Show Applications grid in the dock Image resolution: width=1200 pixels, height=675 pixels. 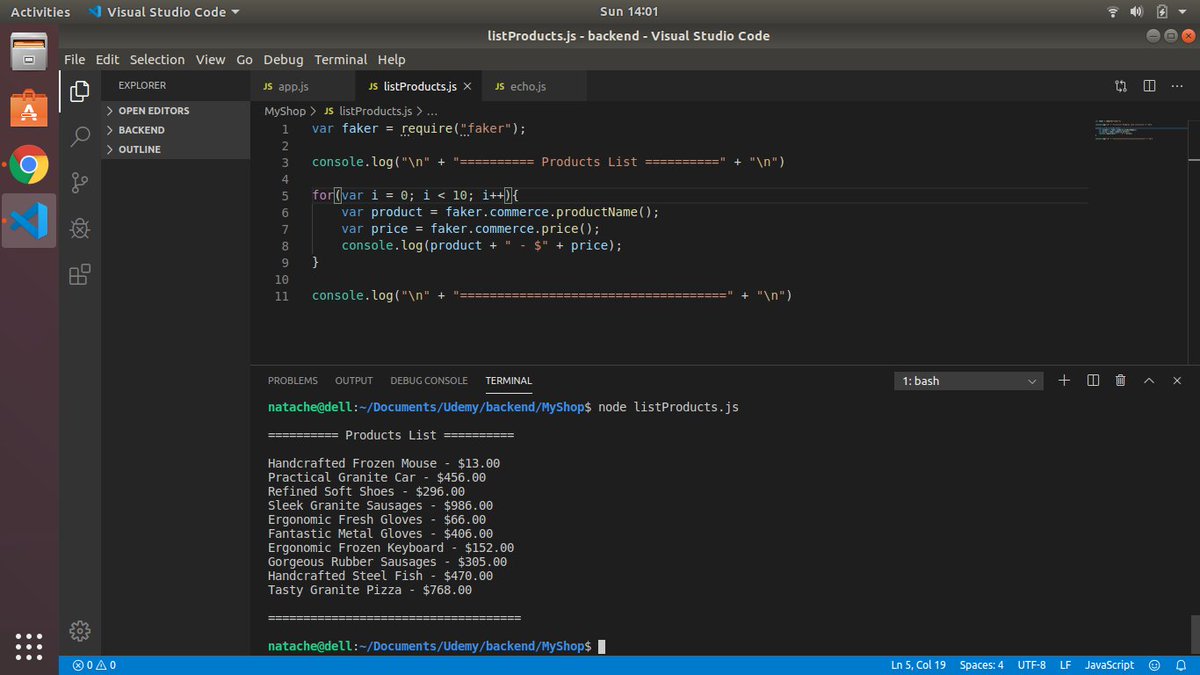pyautogui.click(x=29, y=645)
